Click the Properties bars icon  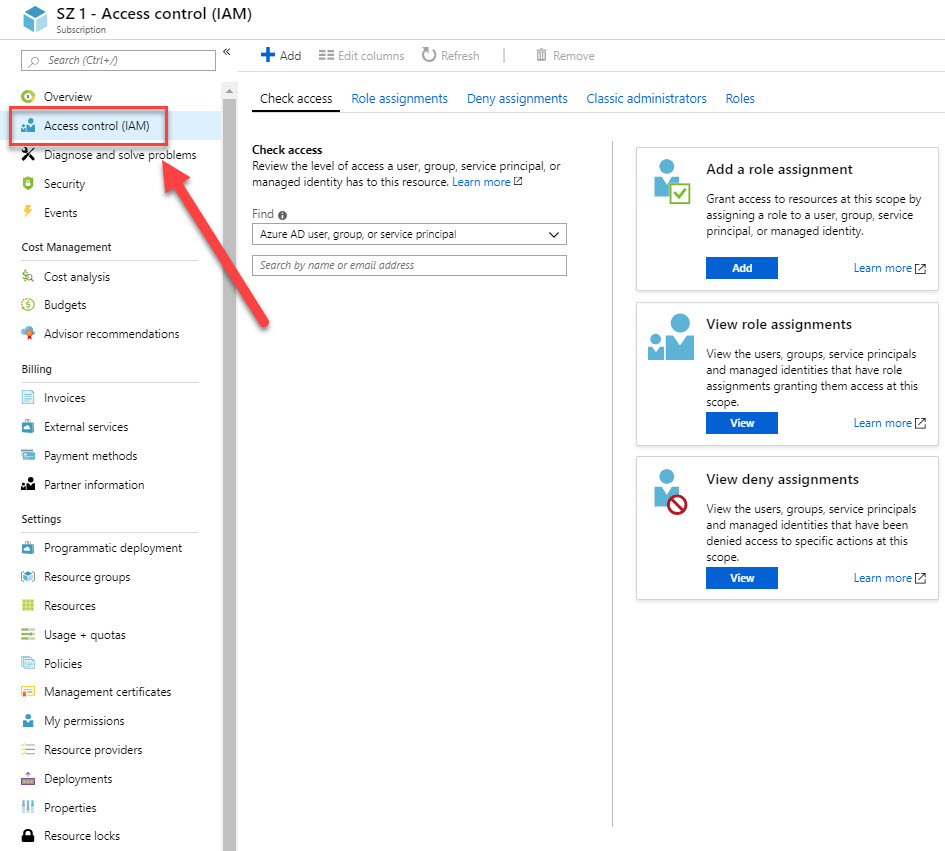coord(28,807)
